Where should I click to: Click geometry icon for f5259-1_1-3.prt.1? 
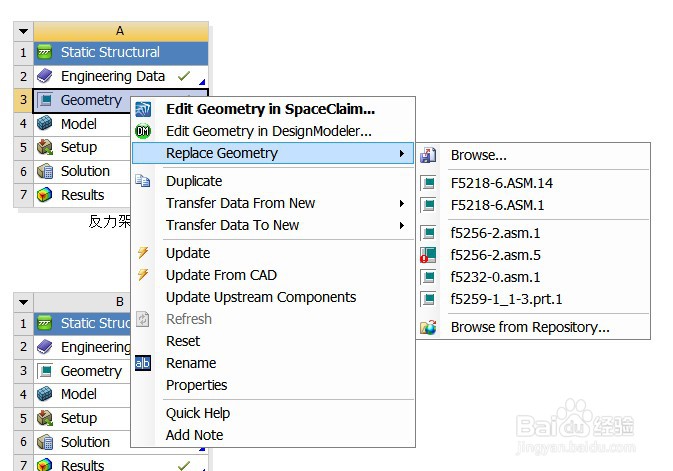point(428,299)
